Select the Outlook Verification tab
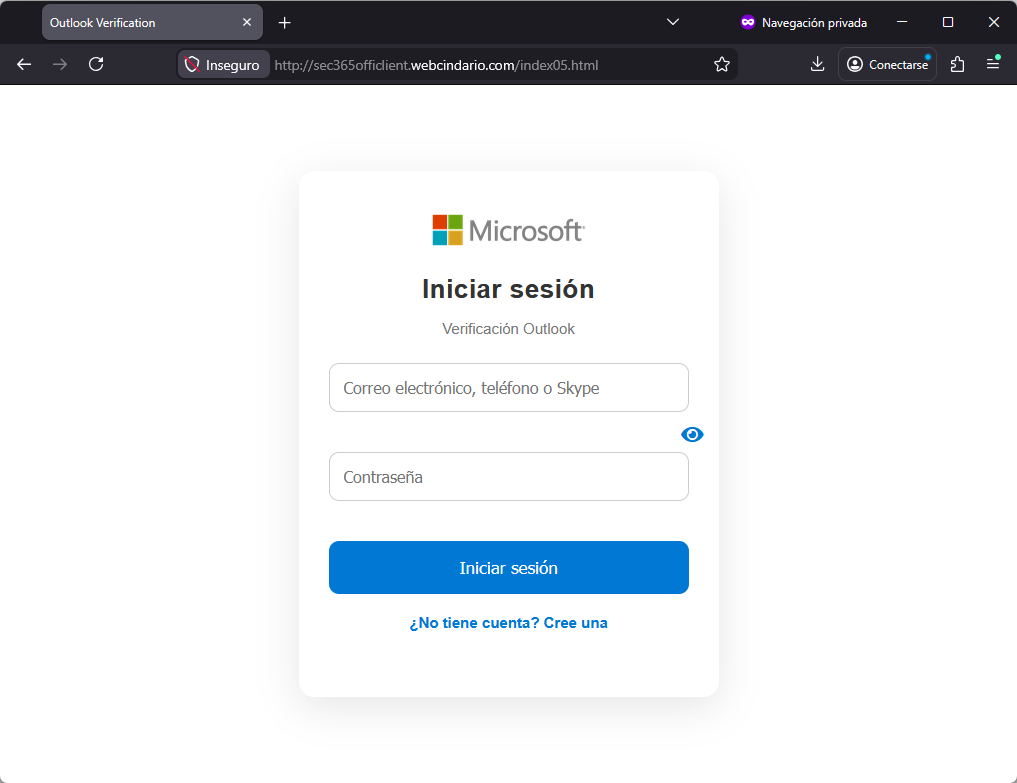Viewport: 1017px width, 783px height. (140, 22)
